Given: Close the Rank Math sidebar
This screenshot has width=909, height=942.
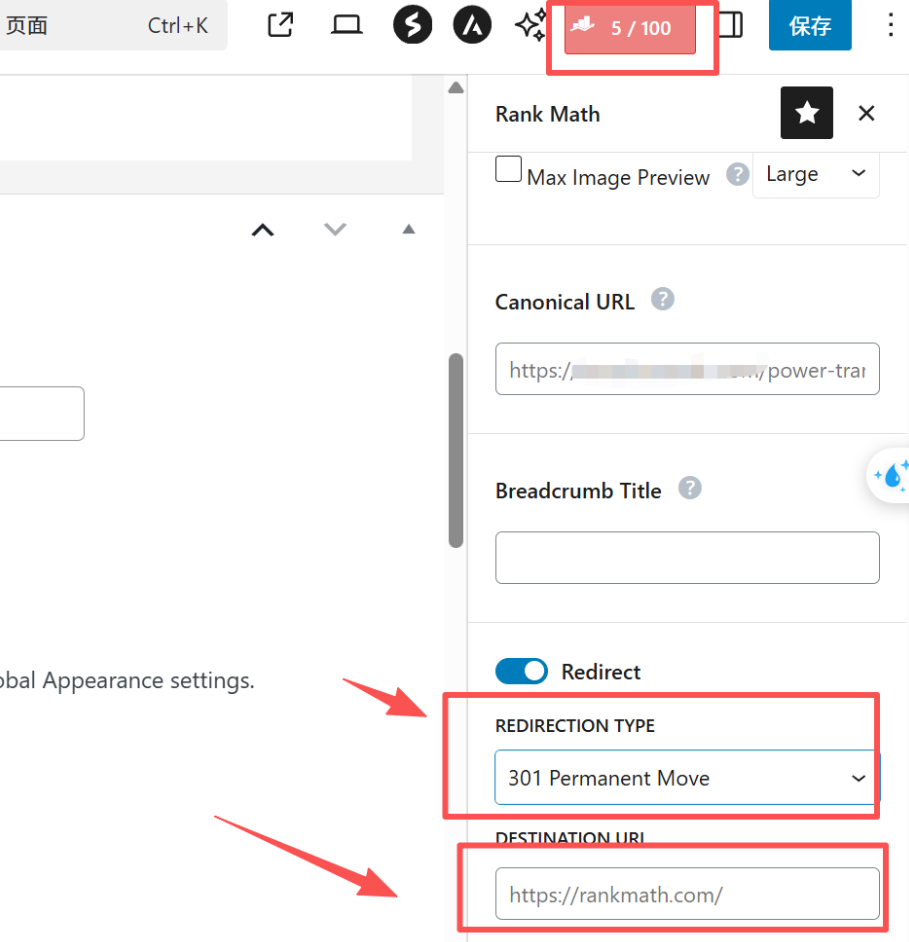Looking at the screenshot, I should tap(866, 113).
